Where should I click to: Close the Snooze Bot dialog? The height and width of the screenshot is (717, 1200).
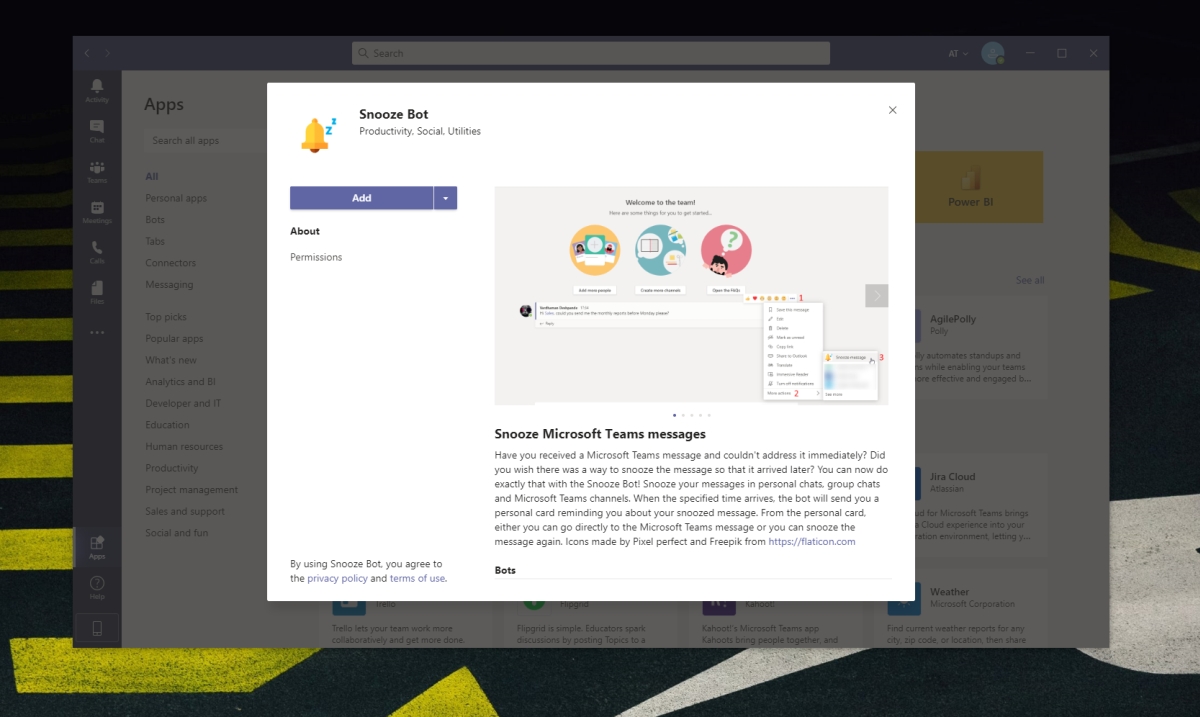pyautogui.click(x=893, y=110)
